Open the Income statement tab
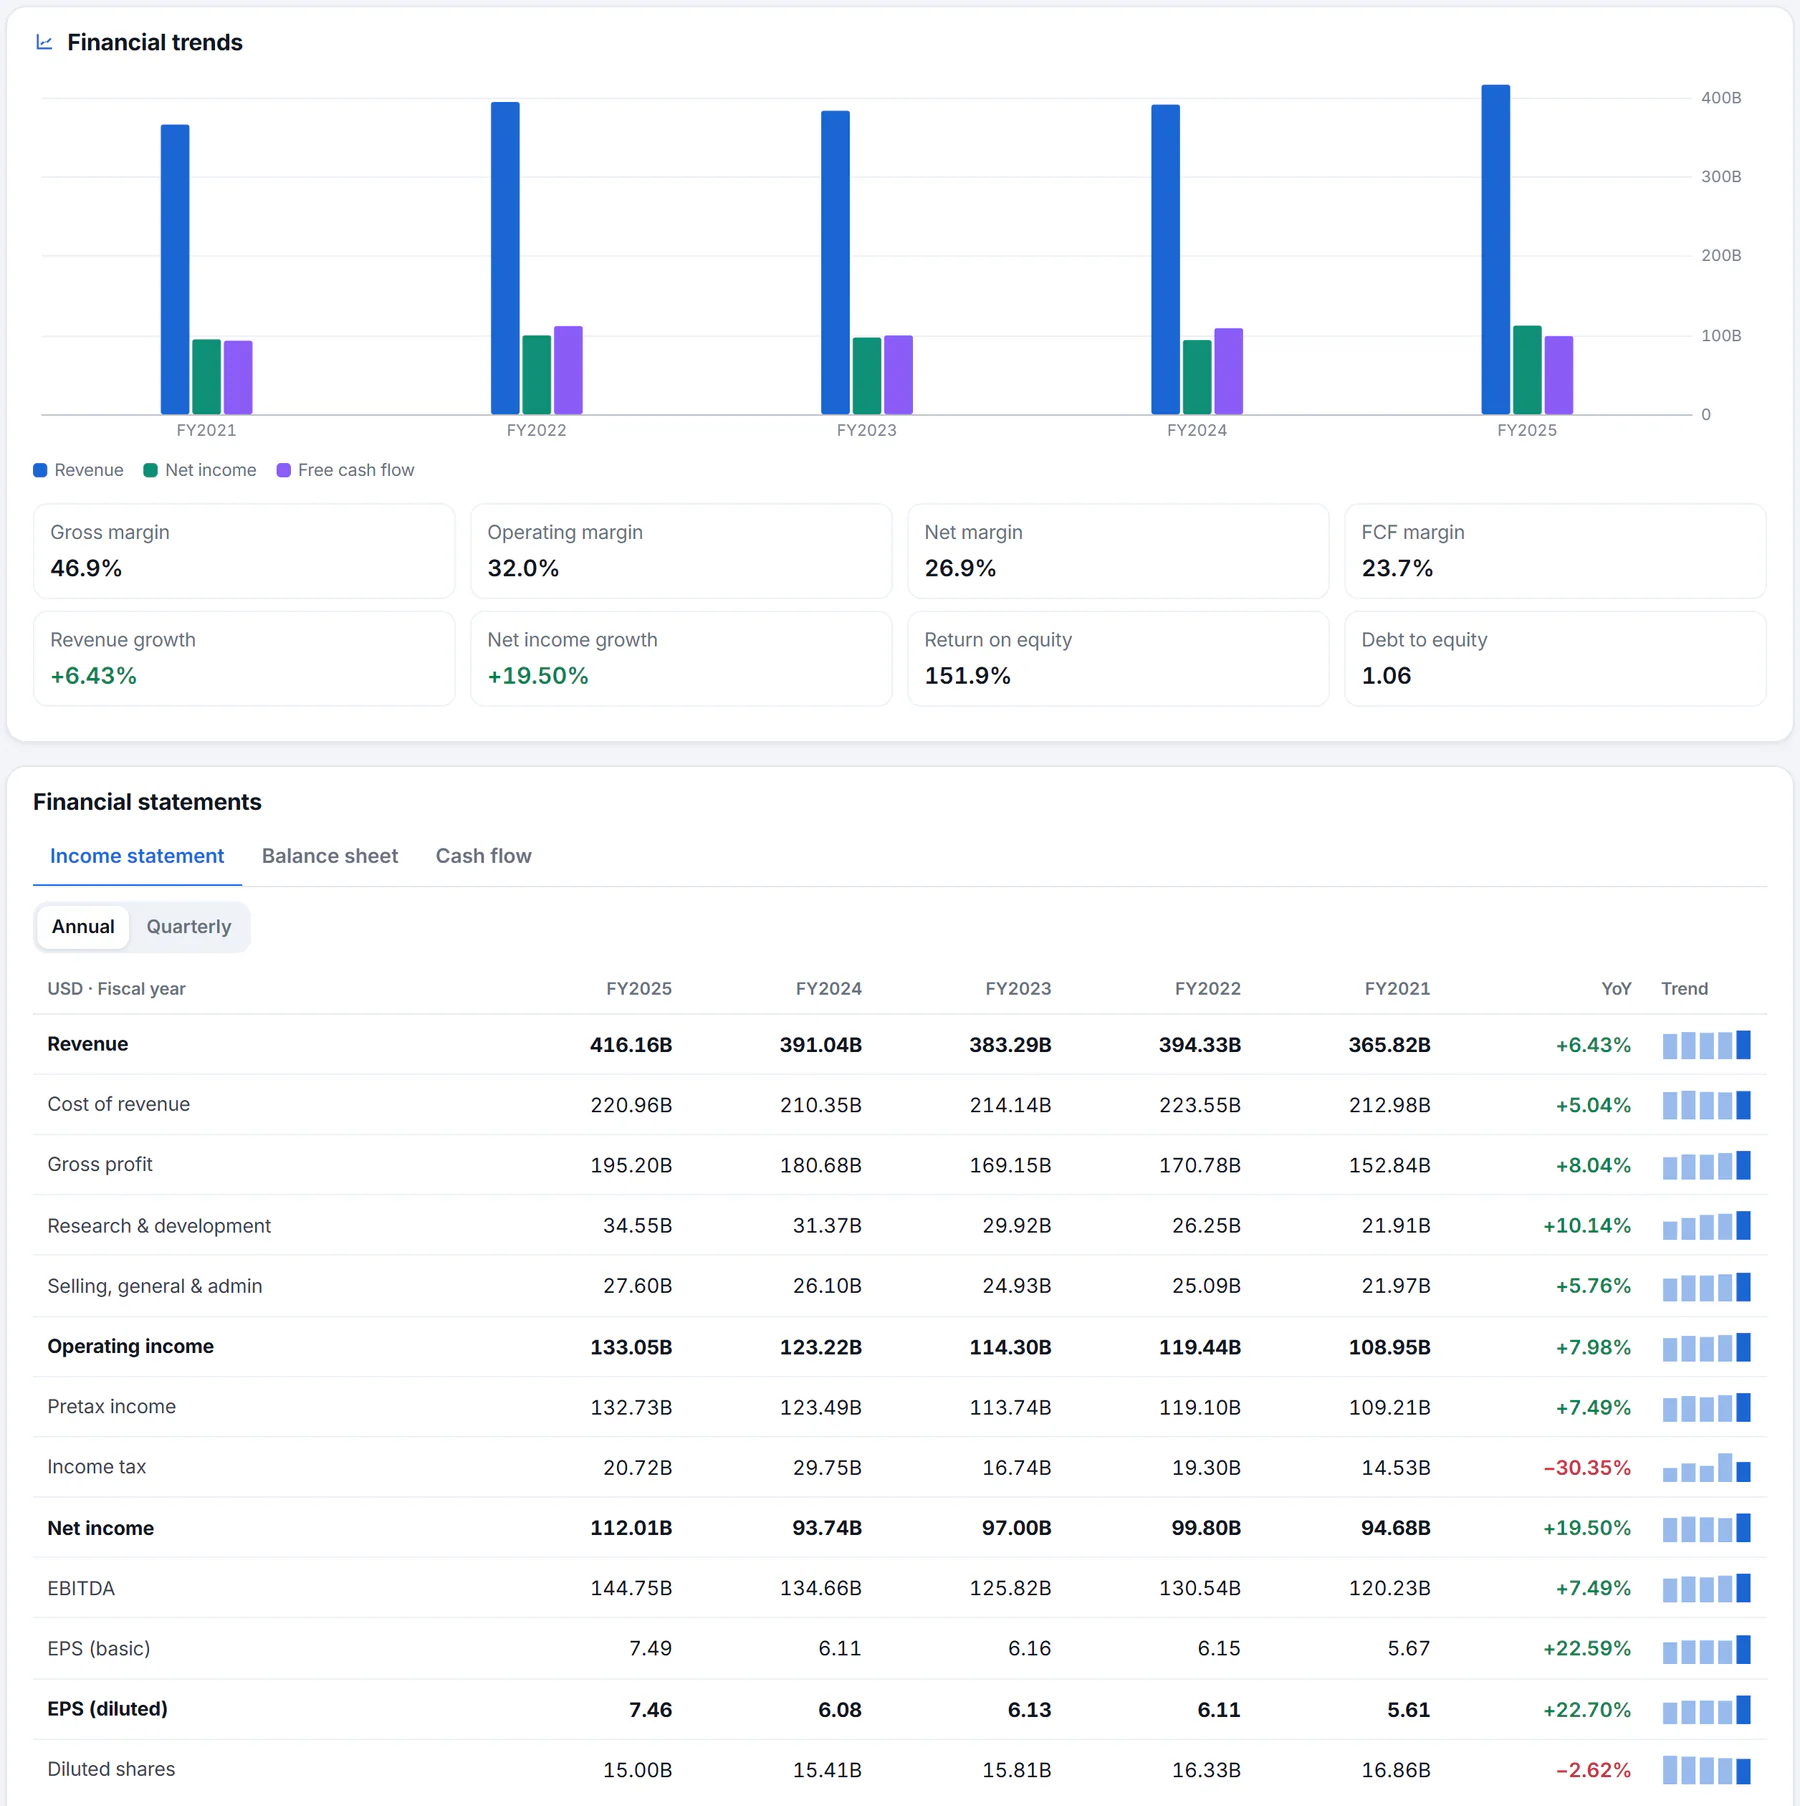The height and width of the screenshot is (1806, 1800). click(x=137, y=856)
